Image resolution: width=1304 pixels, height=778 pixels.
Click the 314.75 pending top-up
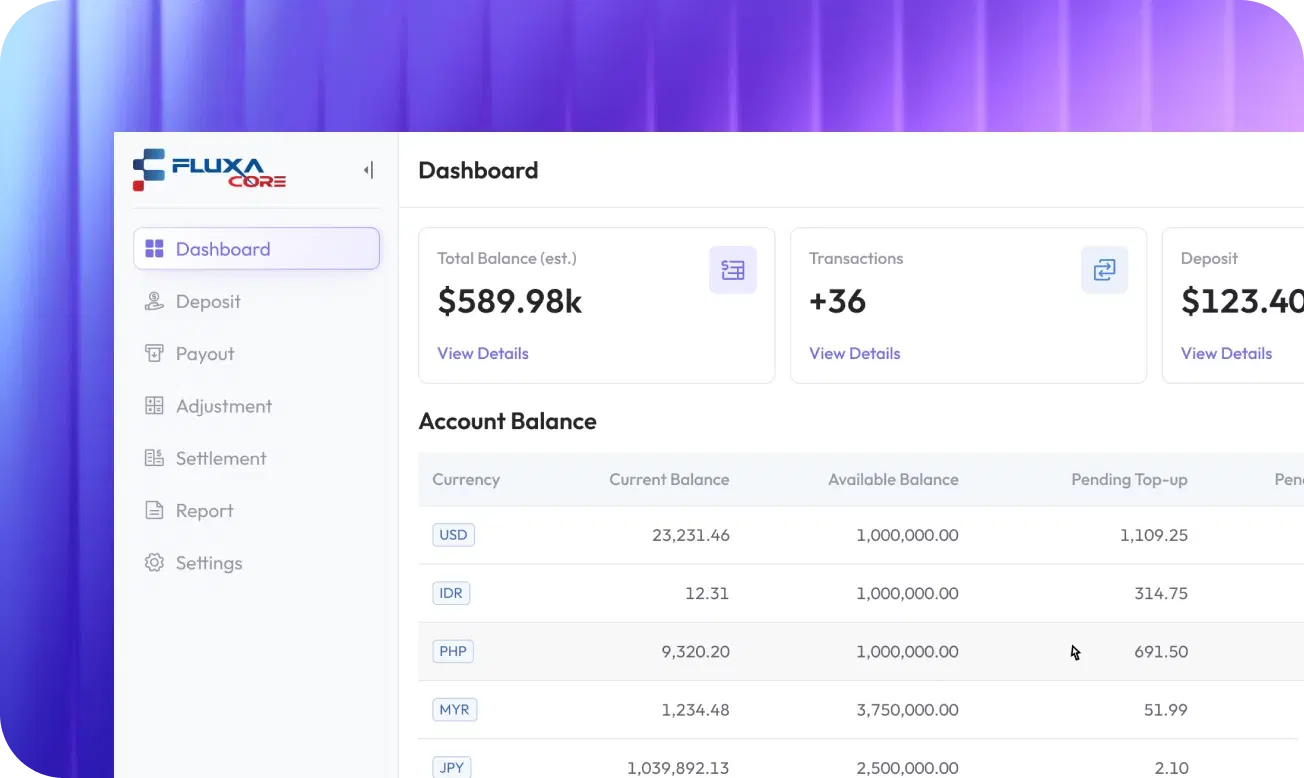pos(1161,593)
